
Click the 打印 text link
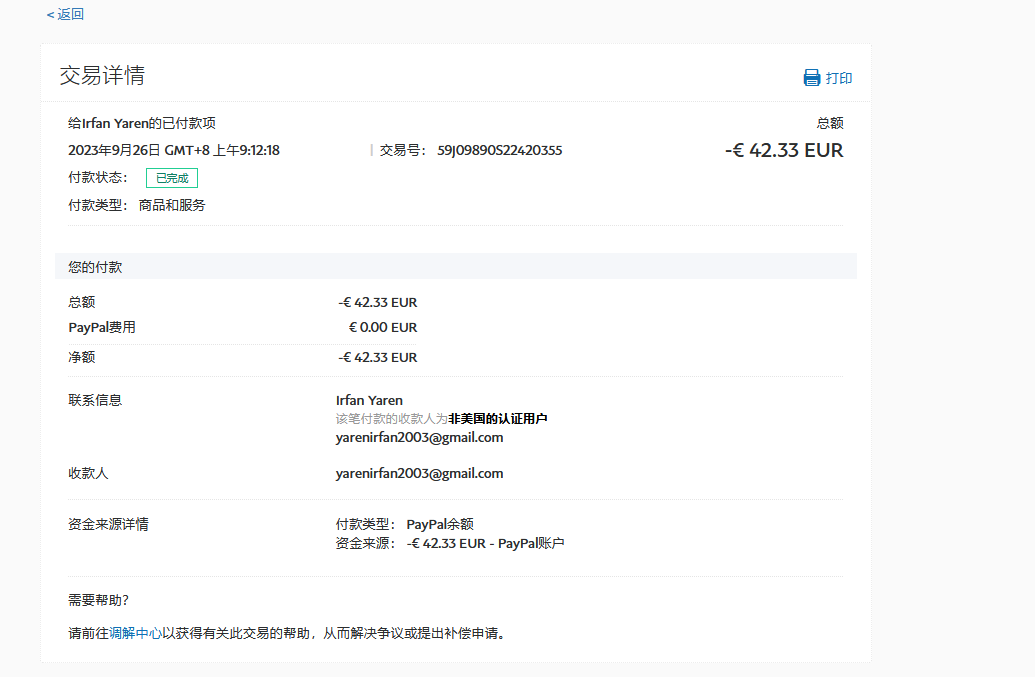coord(839,78)
